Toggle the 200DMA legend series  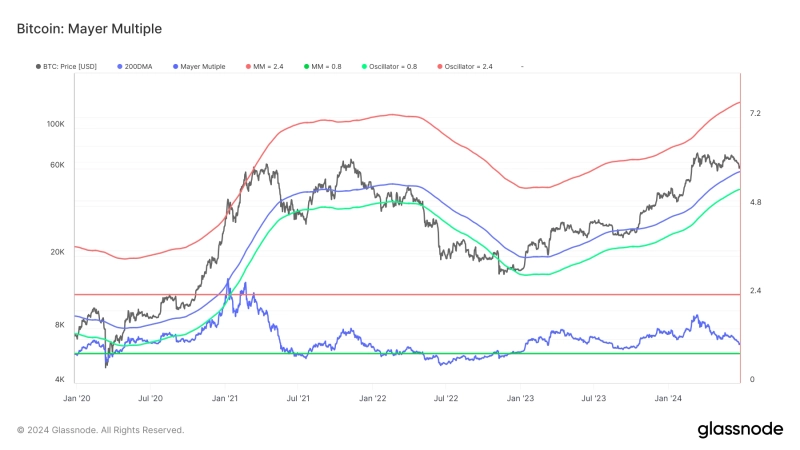136,66
